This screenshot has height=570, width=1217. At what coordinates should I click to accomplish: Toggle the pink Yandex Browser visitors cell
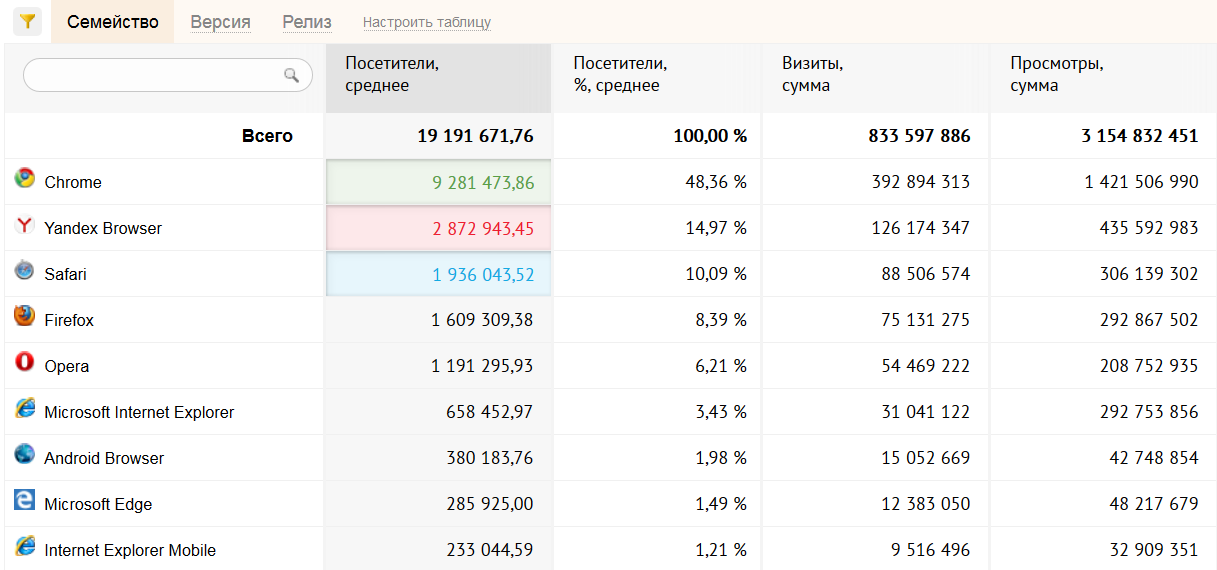coord(438,228)
